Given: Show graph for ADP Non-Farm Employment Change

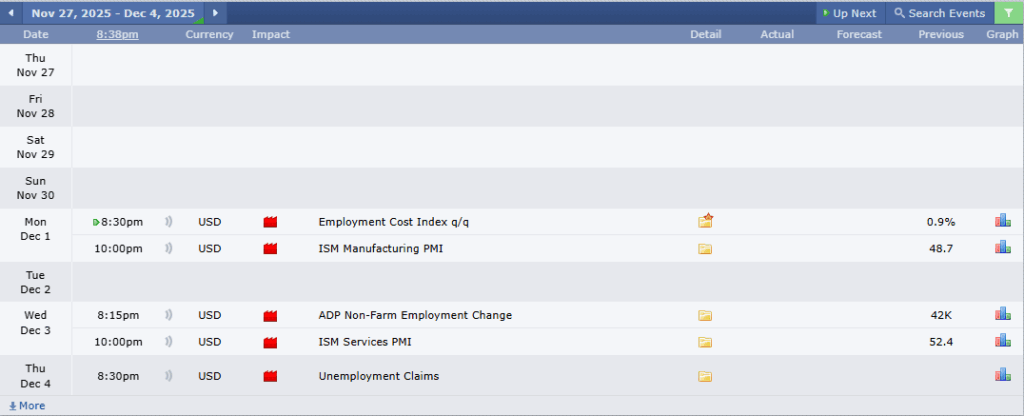Looking at the screenshot, I should point(1002,315).
